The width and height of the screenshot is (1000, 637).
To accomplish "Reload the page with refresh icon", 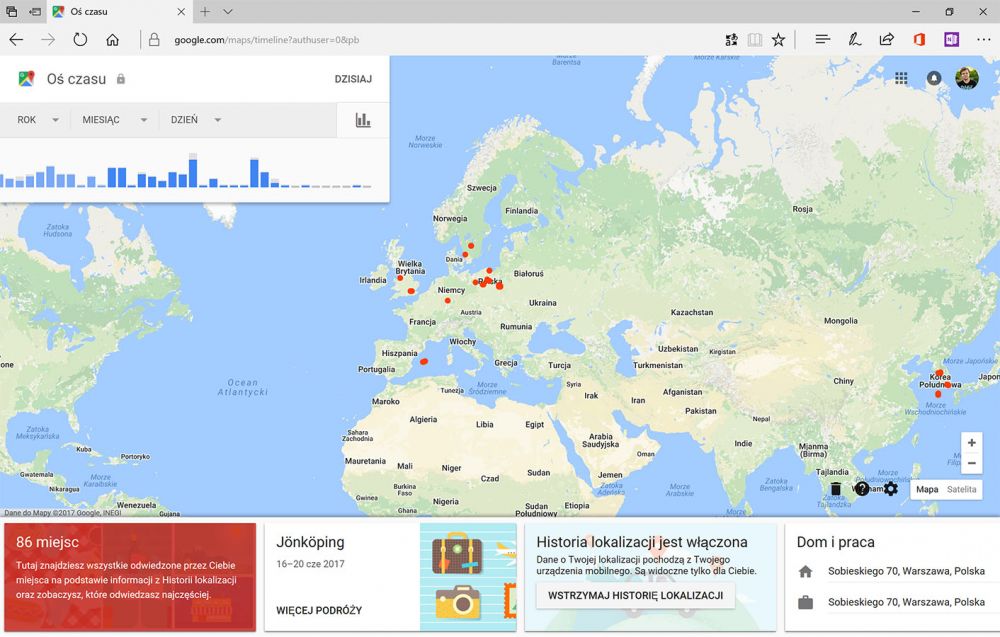I will point(80,40).
